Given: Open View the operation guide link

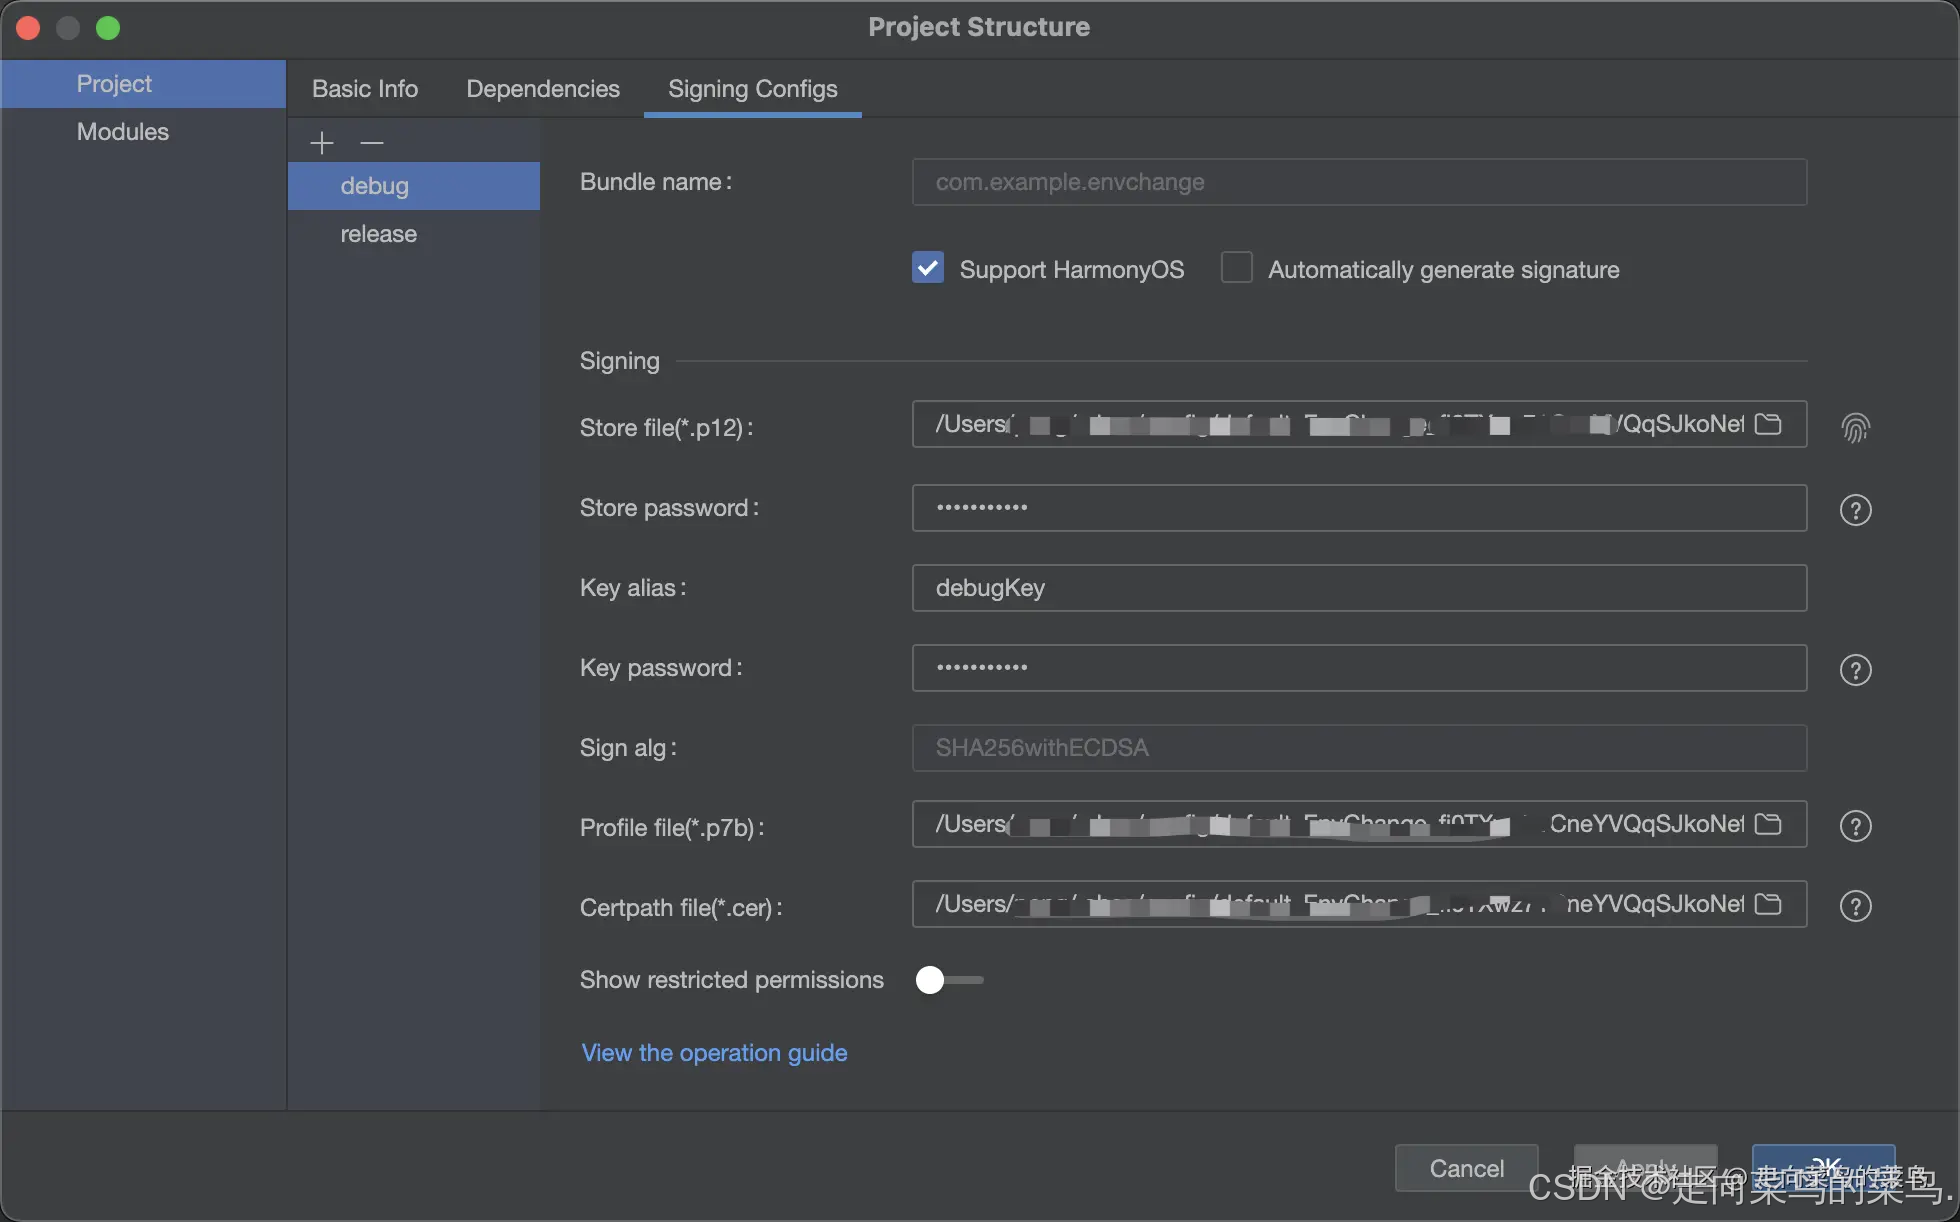Looking at the screenshot, I should (714, 1053).
